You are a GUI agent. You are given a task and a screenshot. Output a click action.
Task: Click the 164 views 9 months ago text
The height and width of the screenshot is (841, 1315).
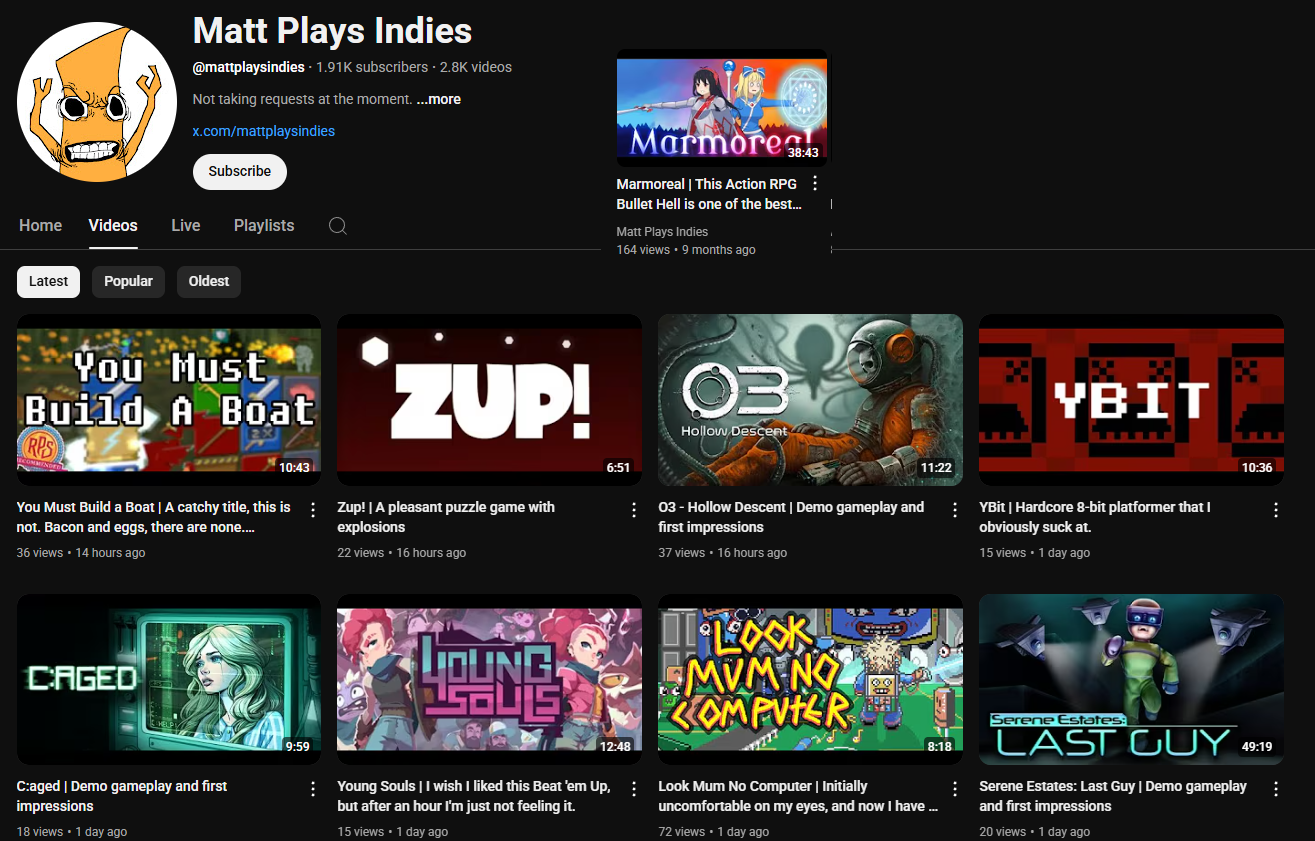(686, 250)
